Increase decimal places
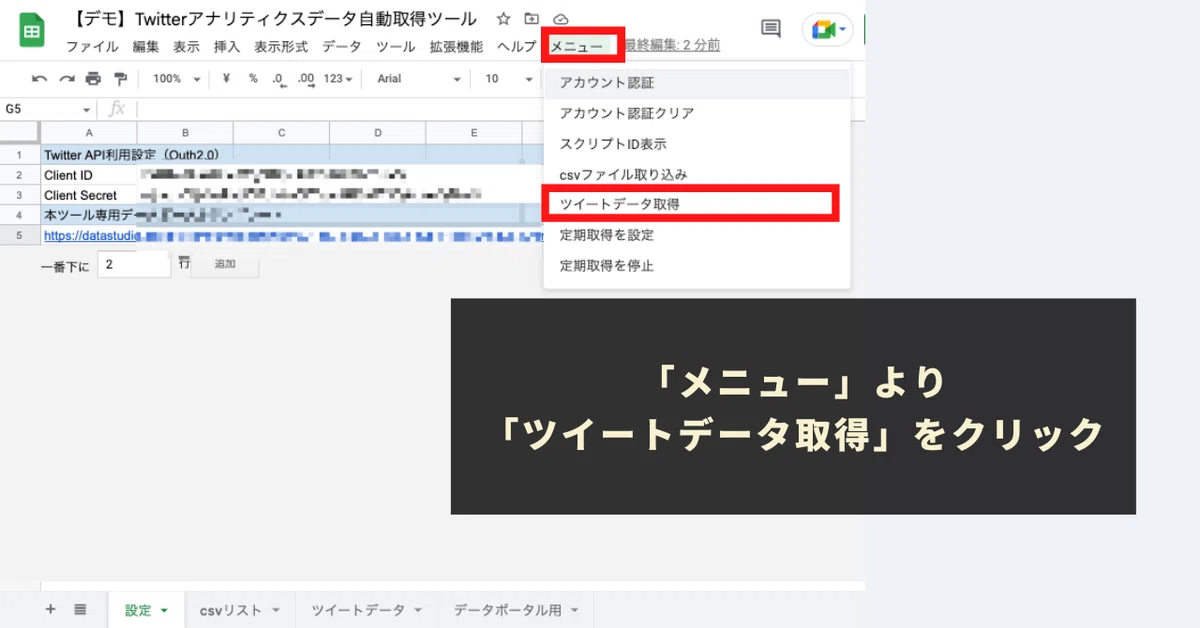Image resolution: width=1200 pixels, height=628 pixels. [306, 79]
